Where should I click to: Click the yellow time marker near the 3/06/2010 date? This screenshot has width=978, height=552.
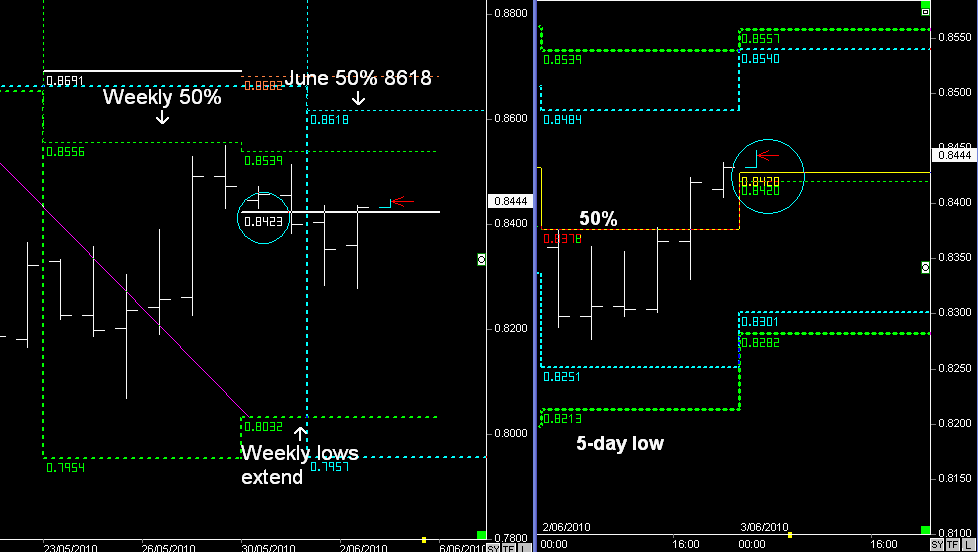tap(790, 535)
